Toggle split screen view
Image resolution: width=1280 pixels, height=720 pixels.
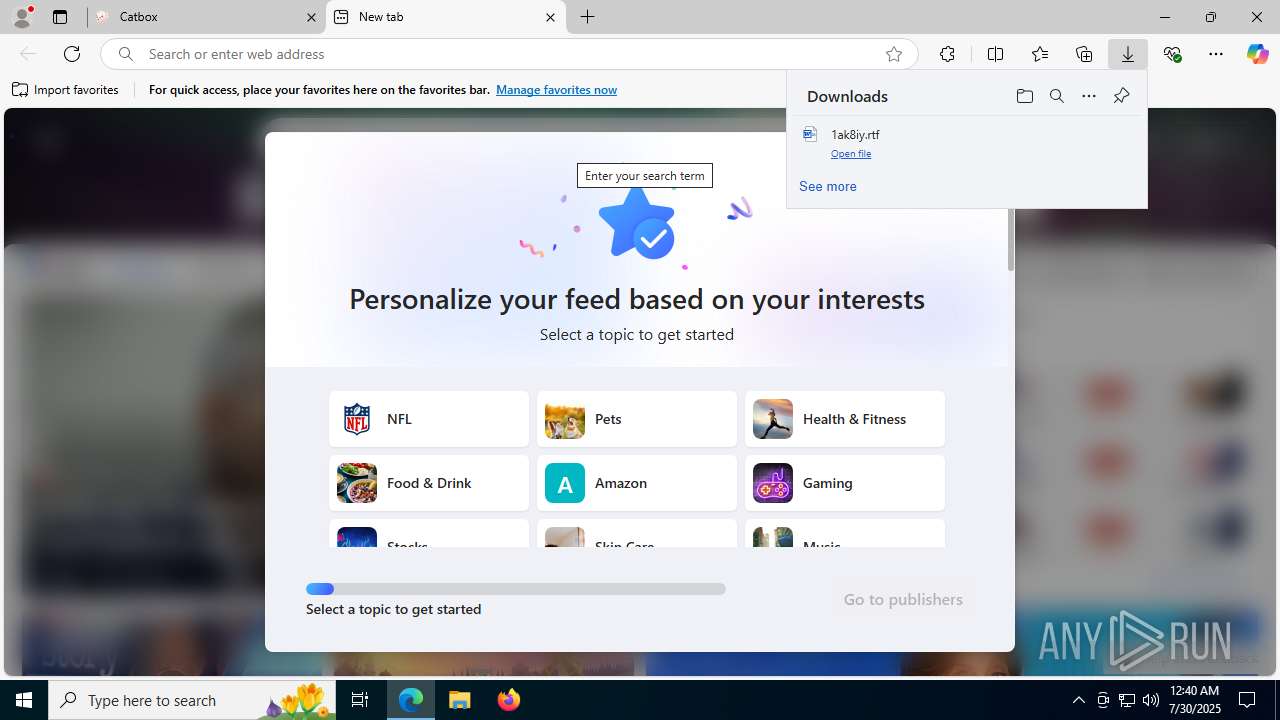click(x=995, y=54)
